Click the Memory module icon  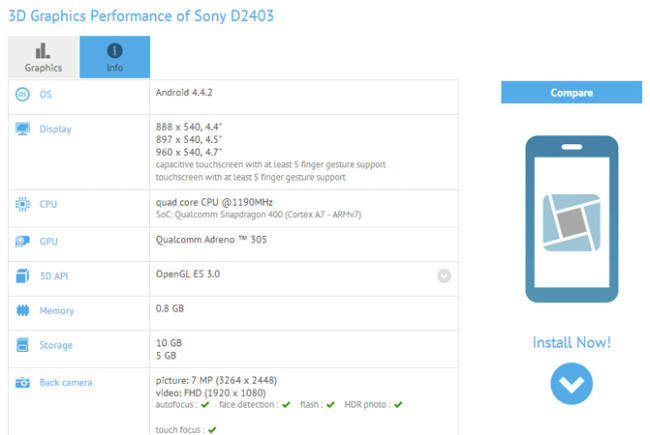click(x=22, y=310)
